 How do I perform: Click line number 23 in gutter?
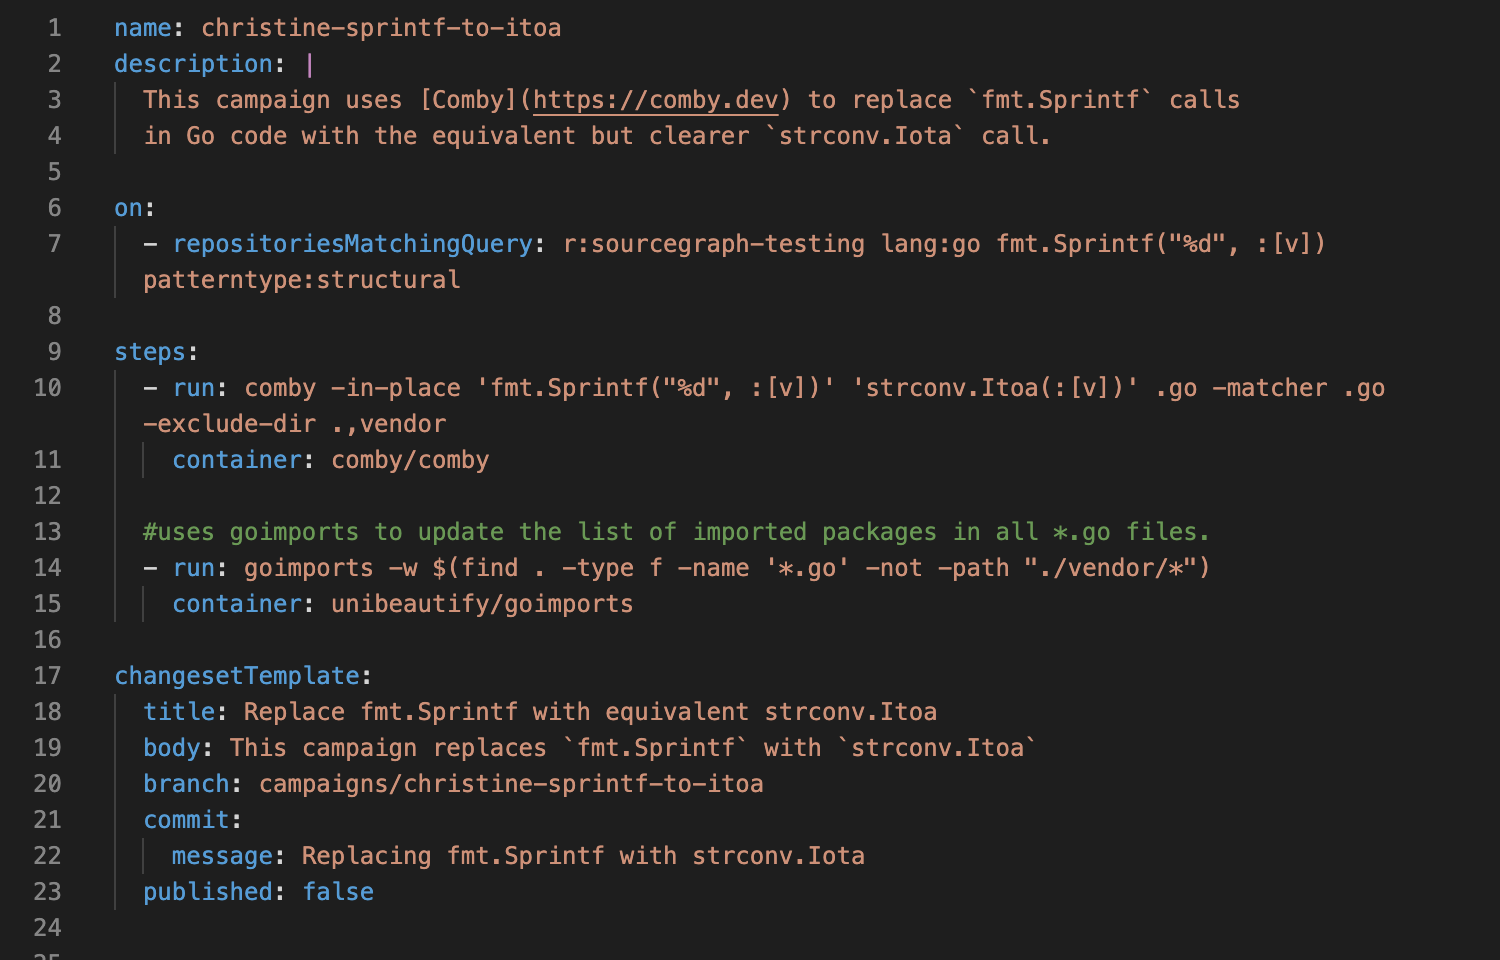(x=47, y=892)
